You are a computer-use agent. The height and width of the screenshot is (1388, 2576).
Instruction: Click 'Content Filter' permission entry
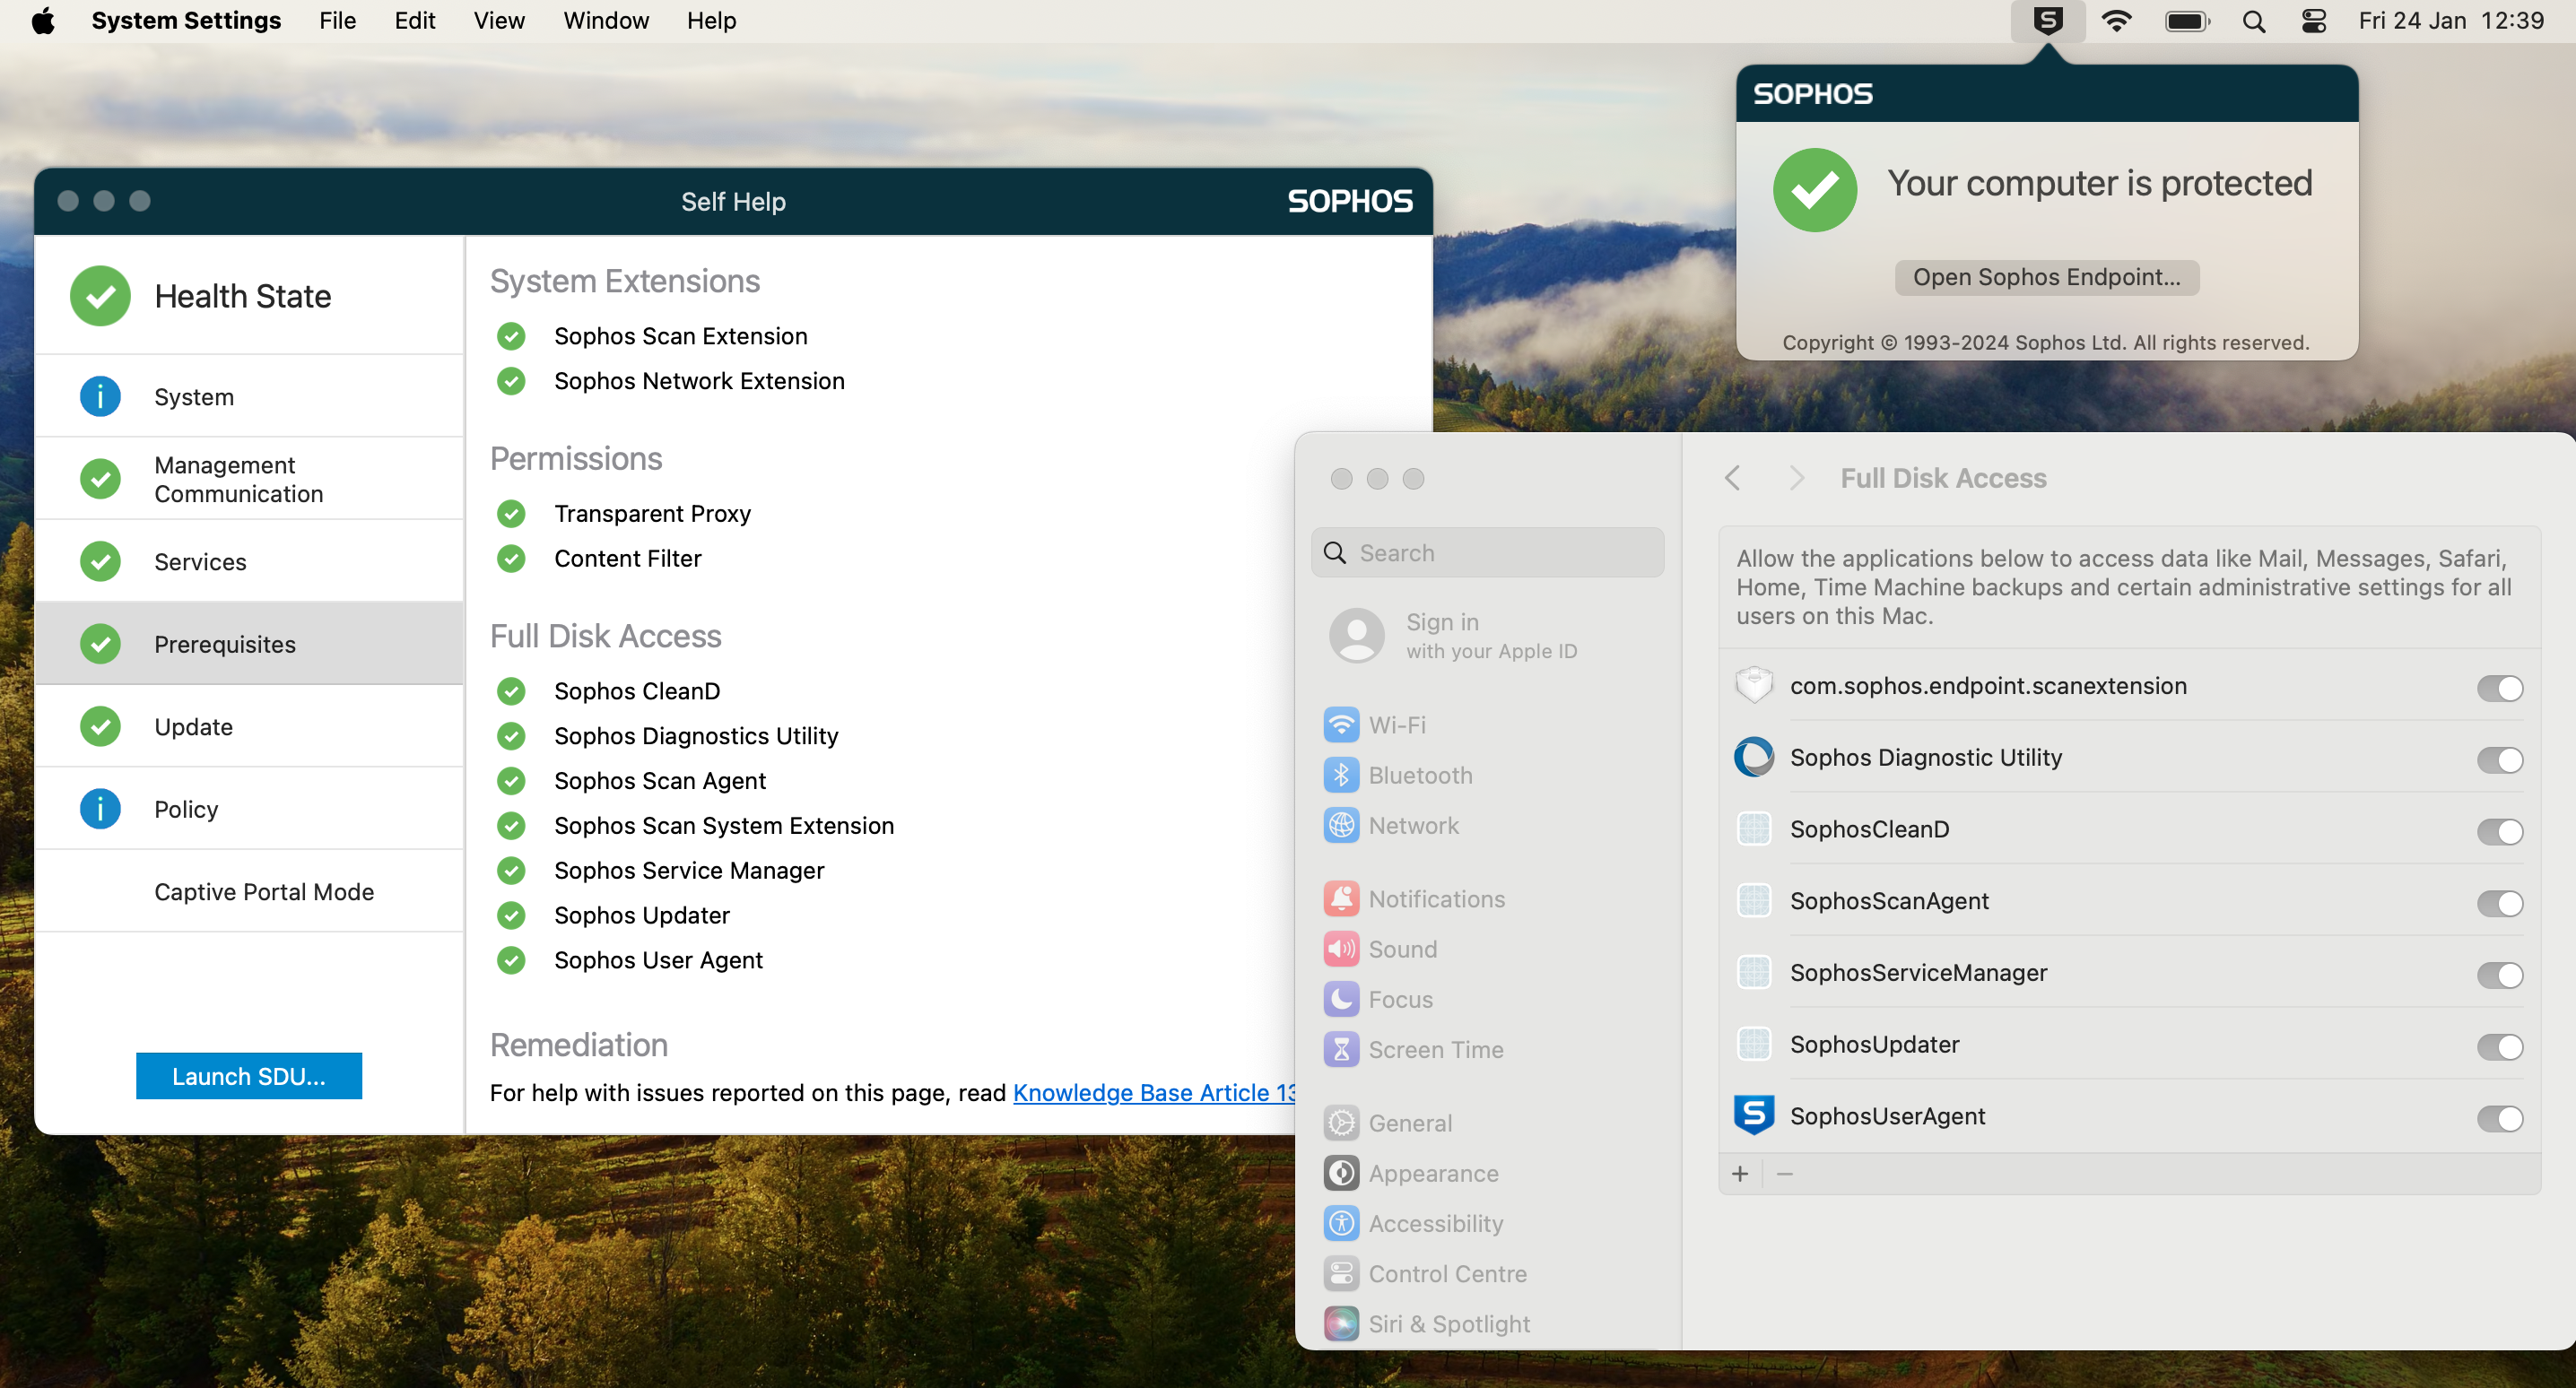tap(628, 559)
